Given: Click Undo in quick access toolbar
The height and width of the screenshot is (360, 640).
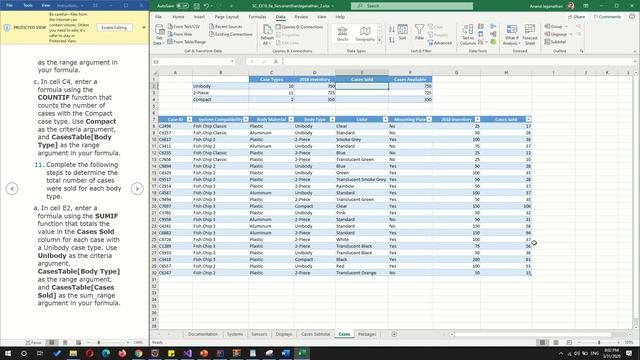Looking at the screenshot, I should [x=207, y=6].
